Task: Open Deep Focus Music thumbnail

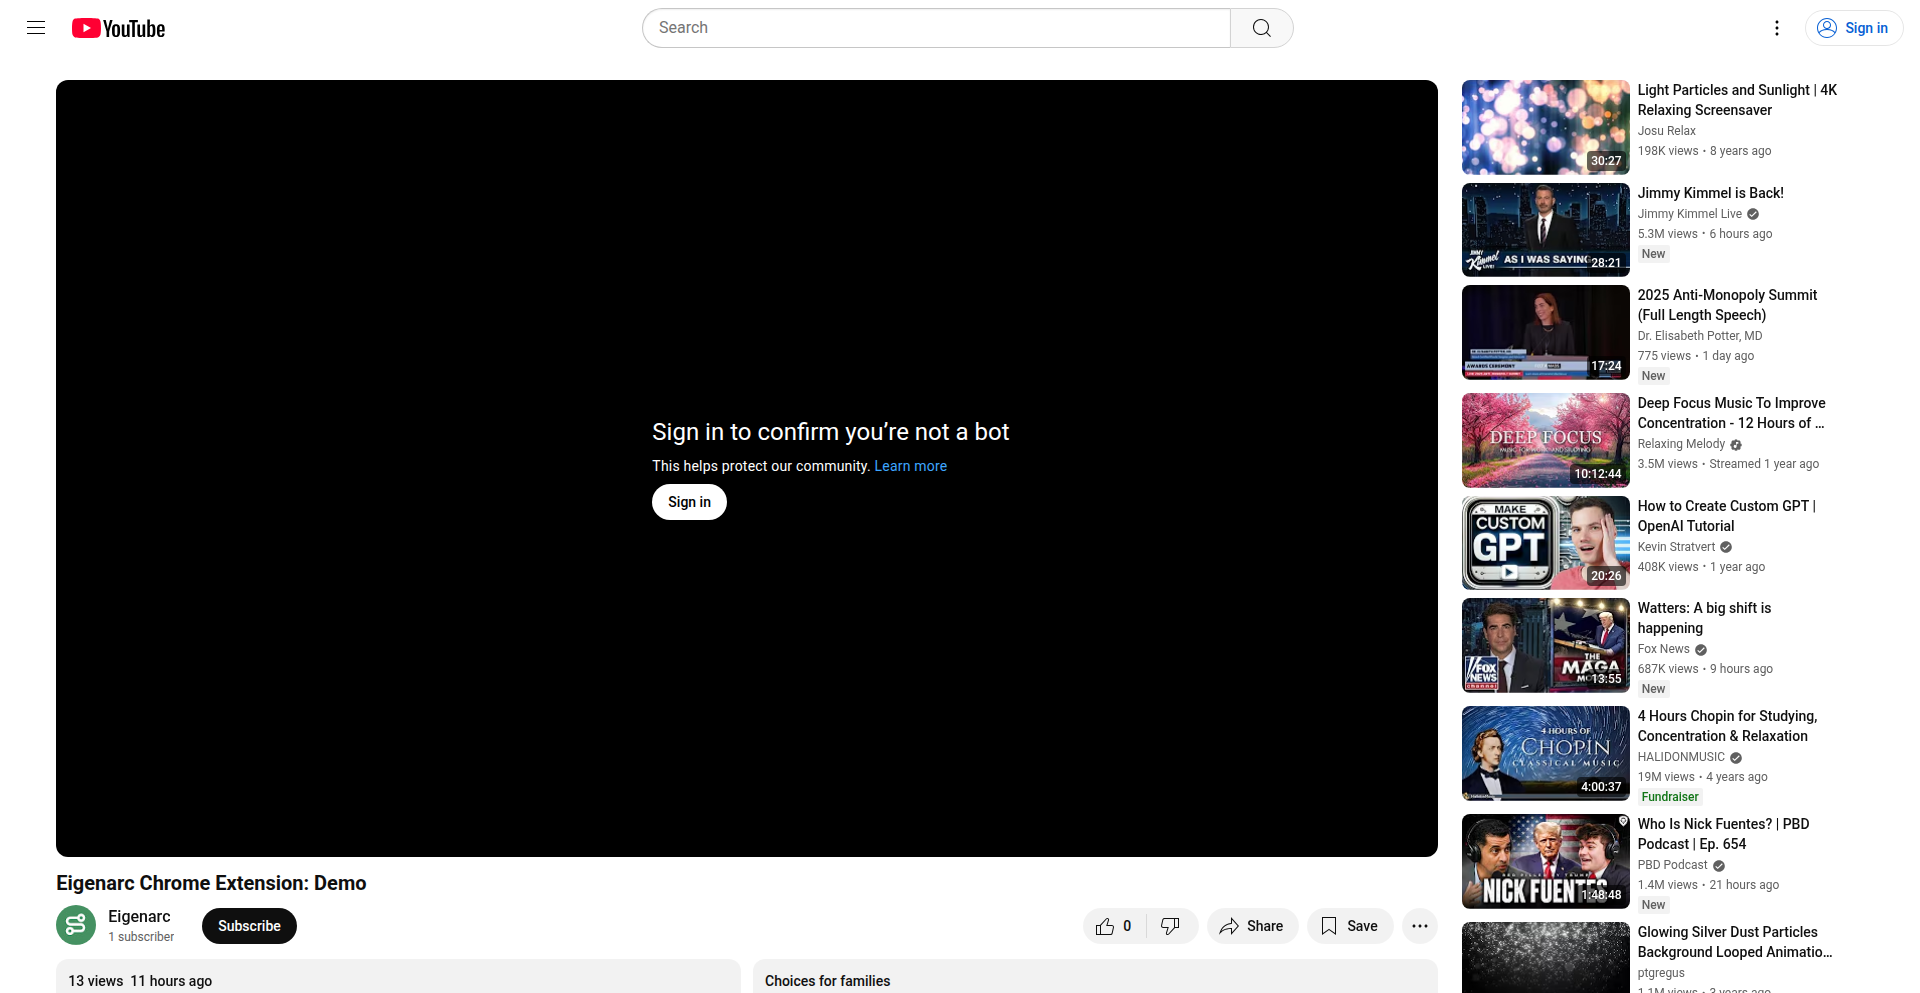Action: 1546,440
